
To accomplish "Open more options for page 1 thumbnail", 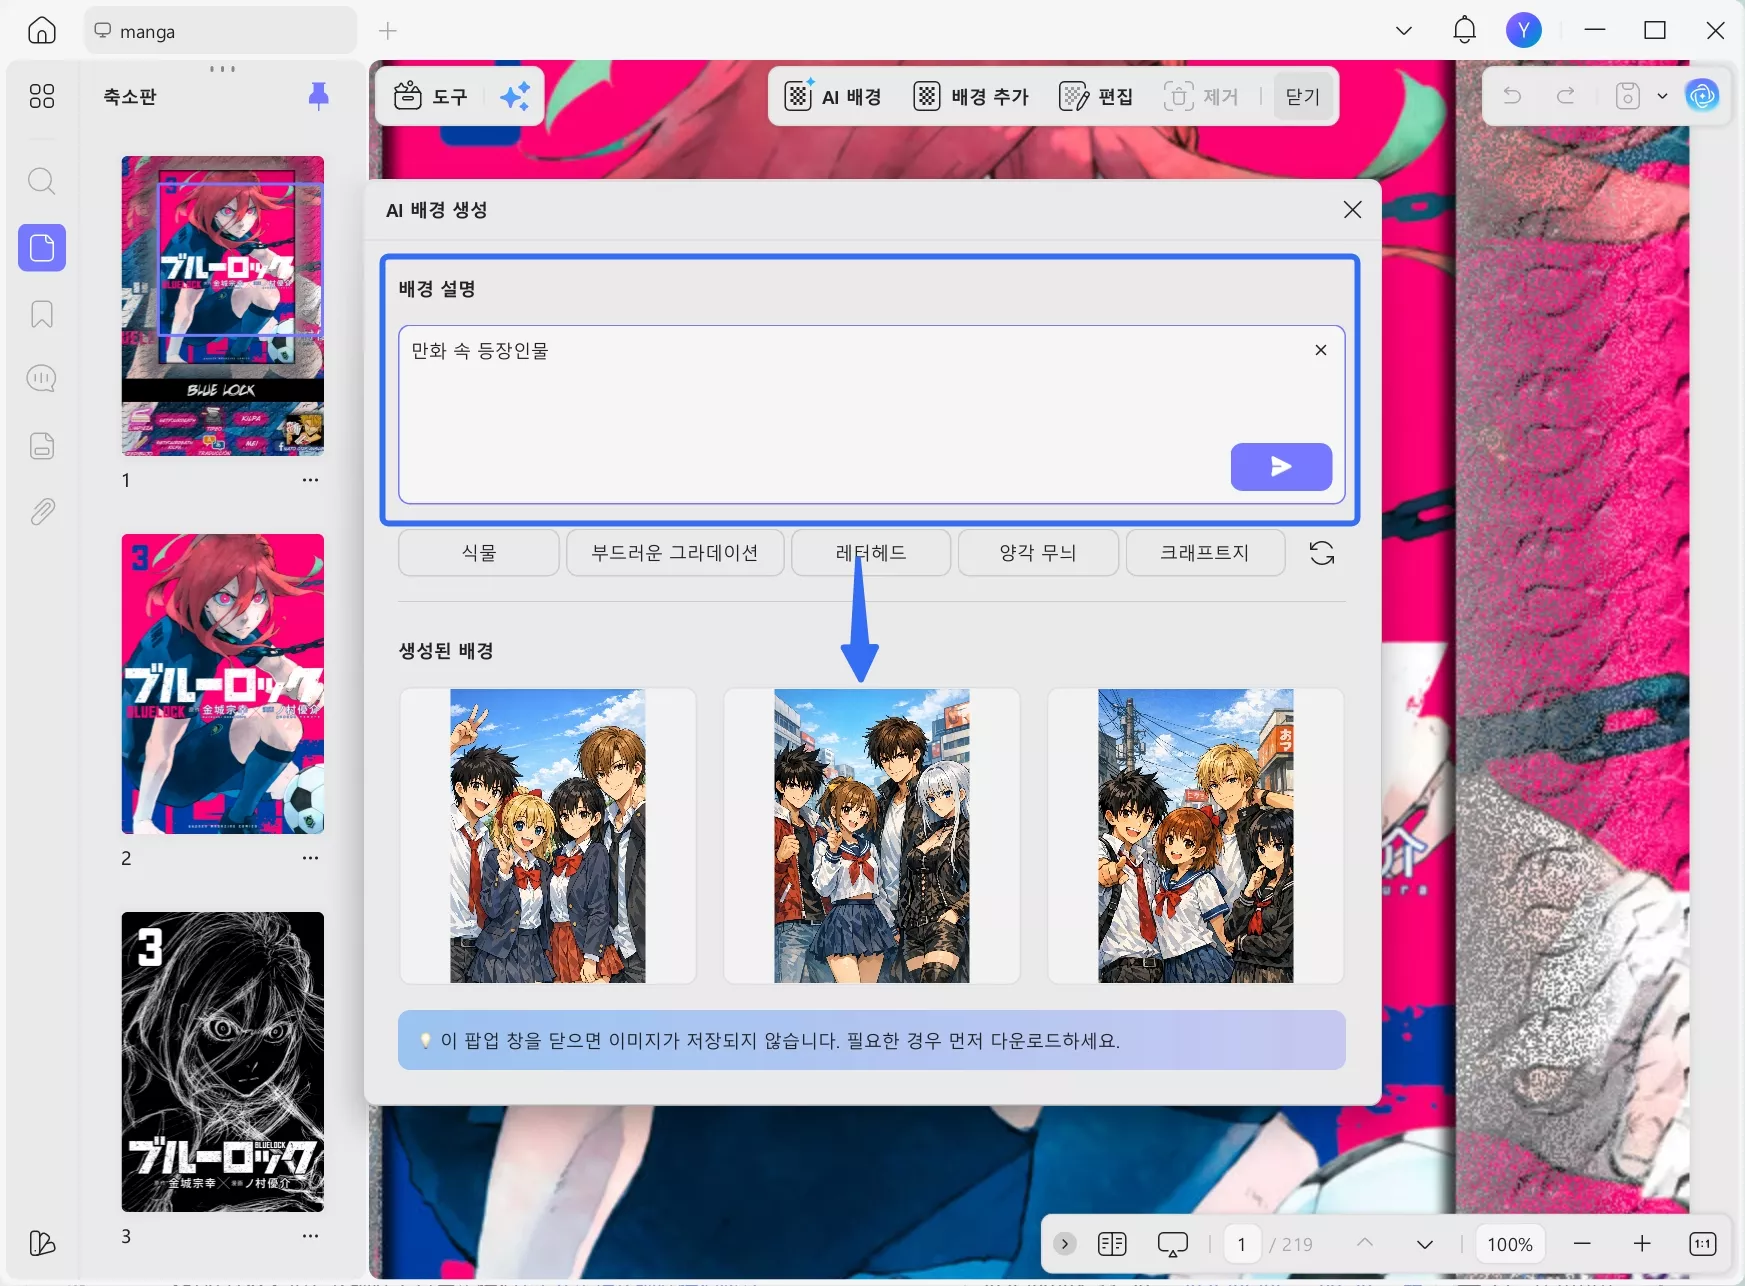I will 310,480.
